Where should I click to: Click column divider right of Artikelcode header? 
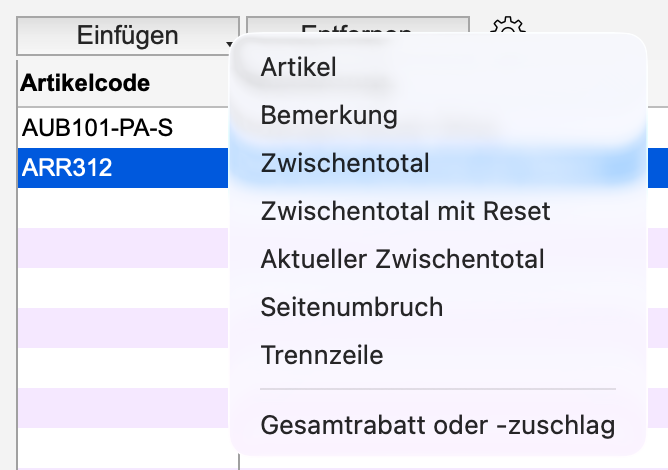(239, 82)
